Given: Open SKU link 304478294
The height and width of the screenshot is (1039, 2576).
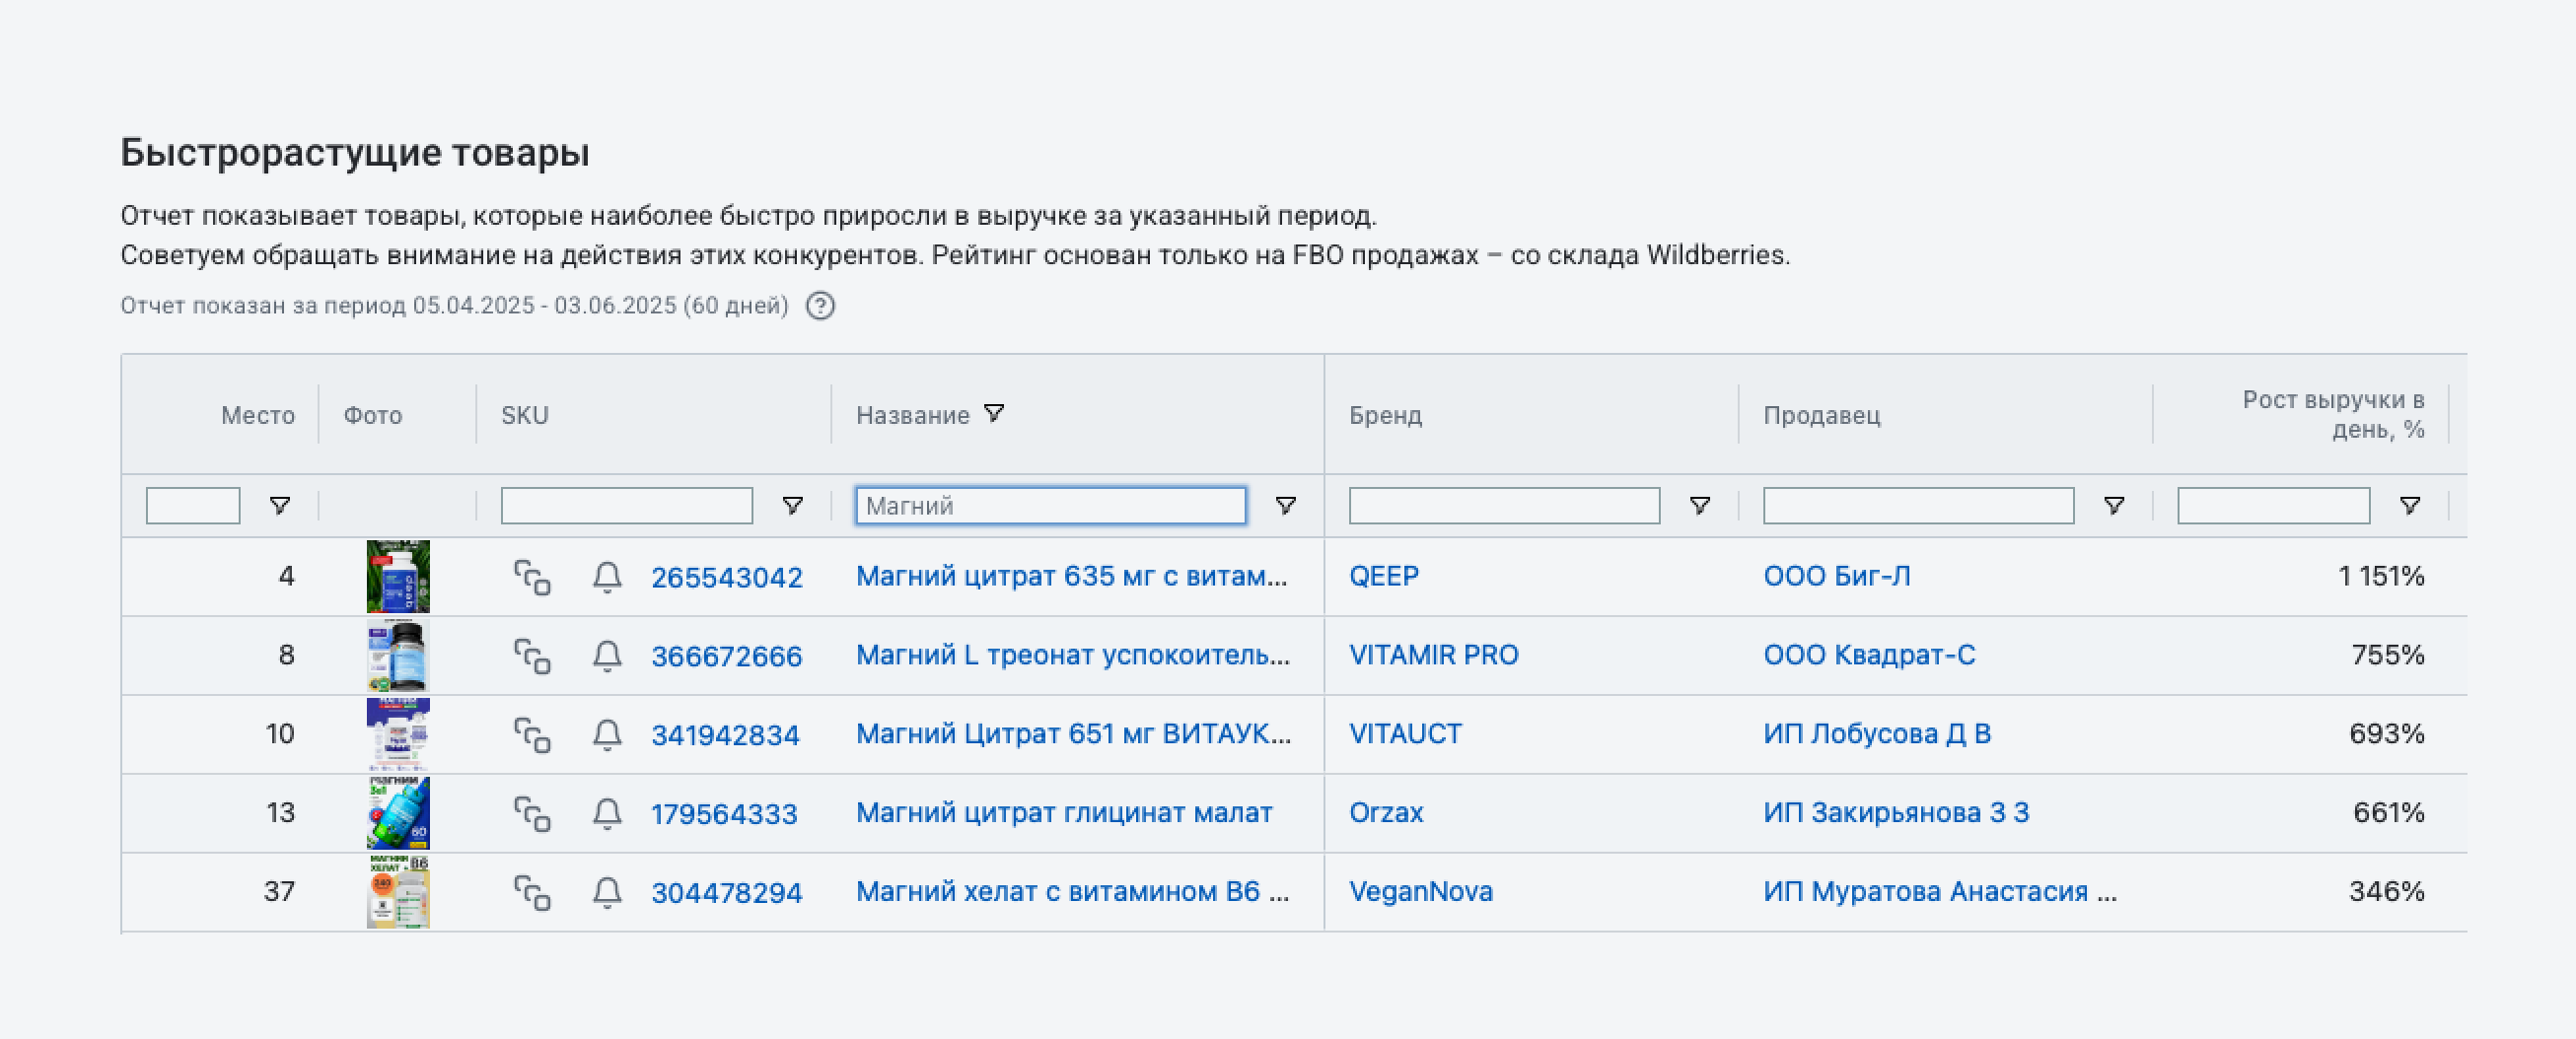Looking at the screenshot, I should point(727,893).
